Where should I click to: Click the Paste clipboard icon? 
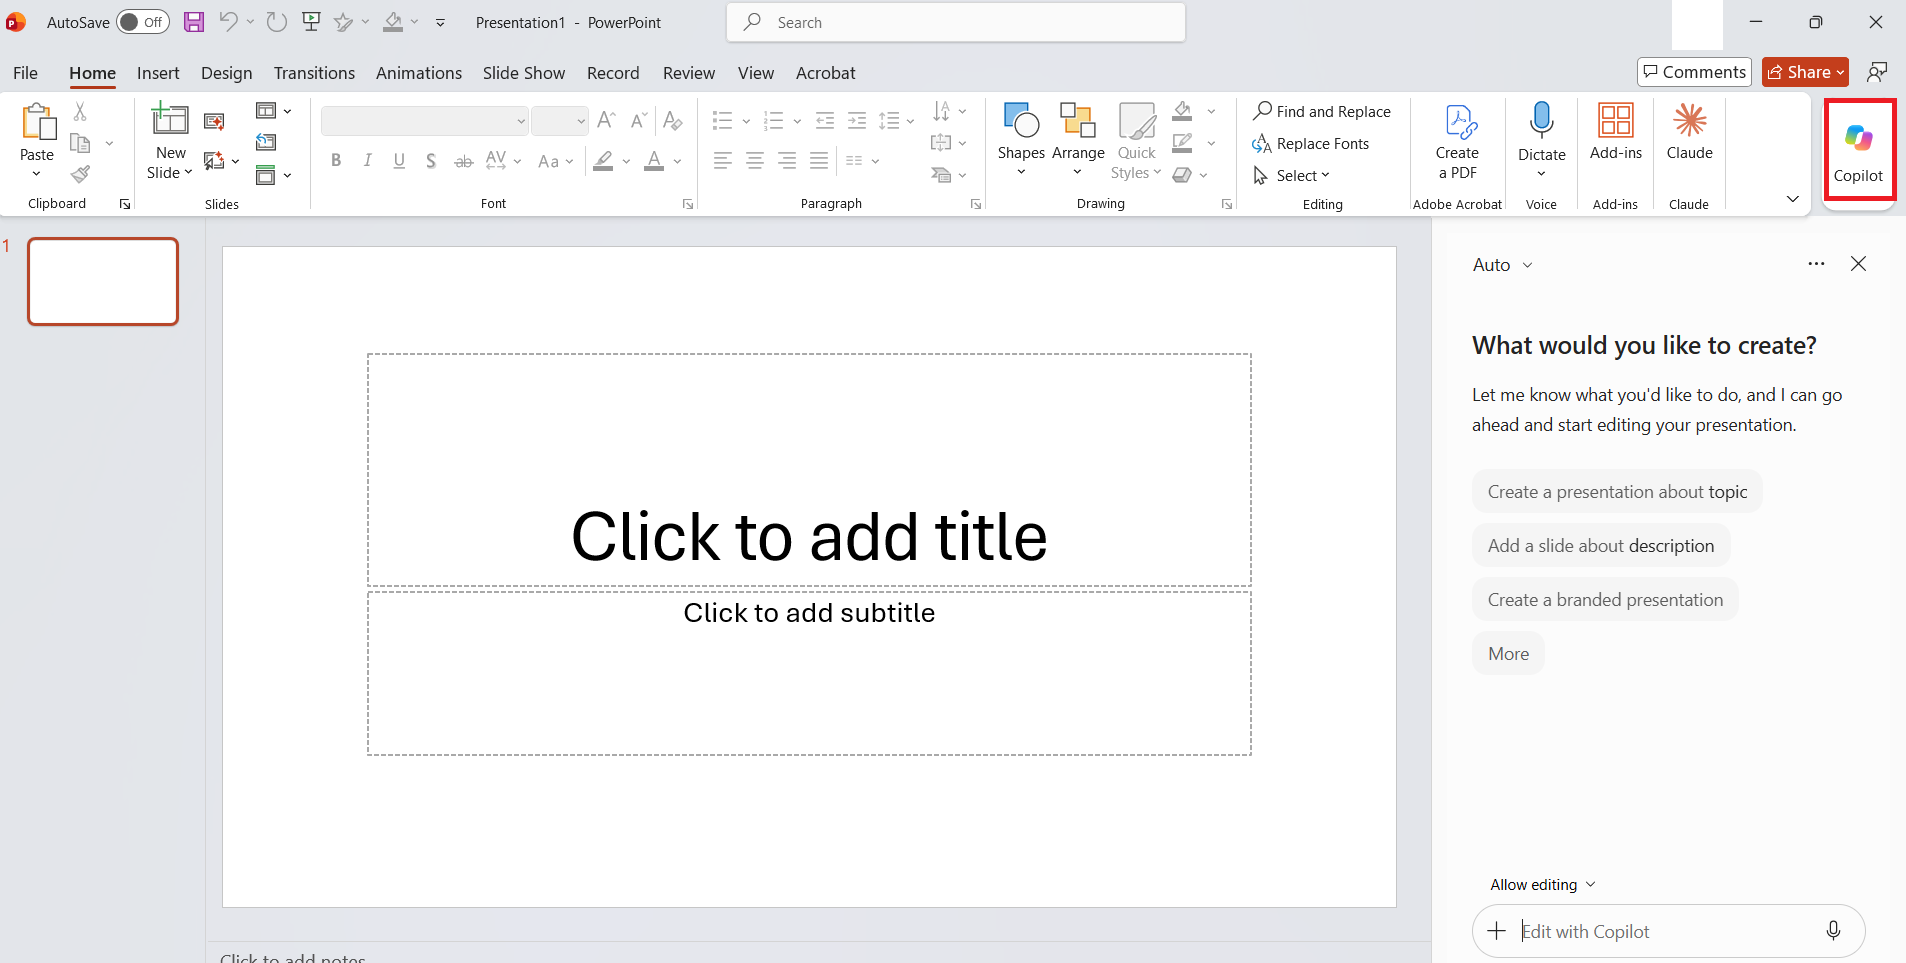pos(38,122)
